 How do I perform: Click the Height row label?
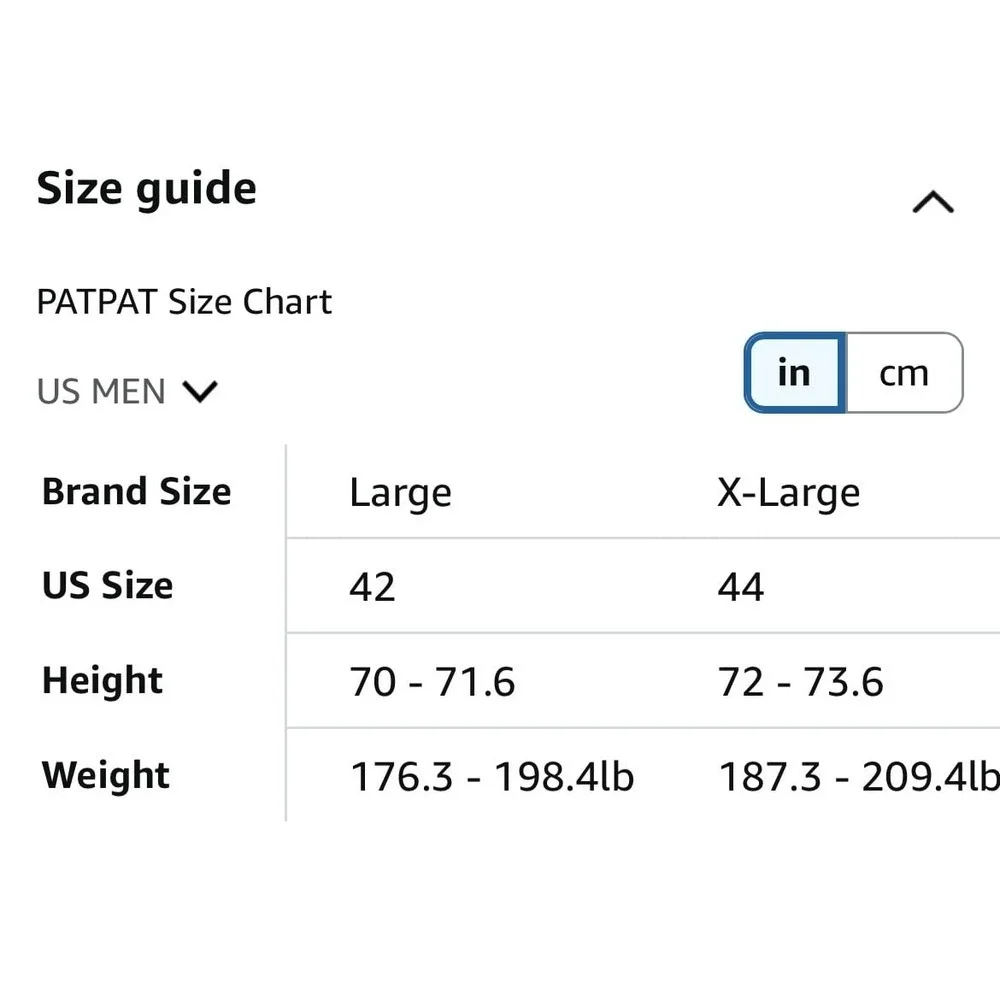point(102,680)
